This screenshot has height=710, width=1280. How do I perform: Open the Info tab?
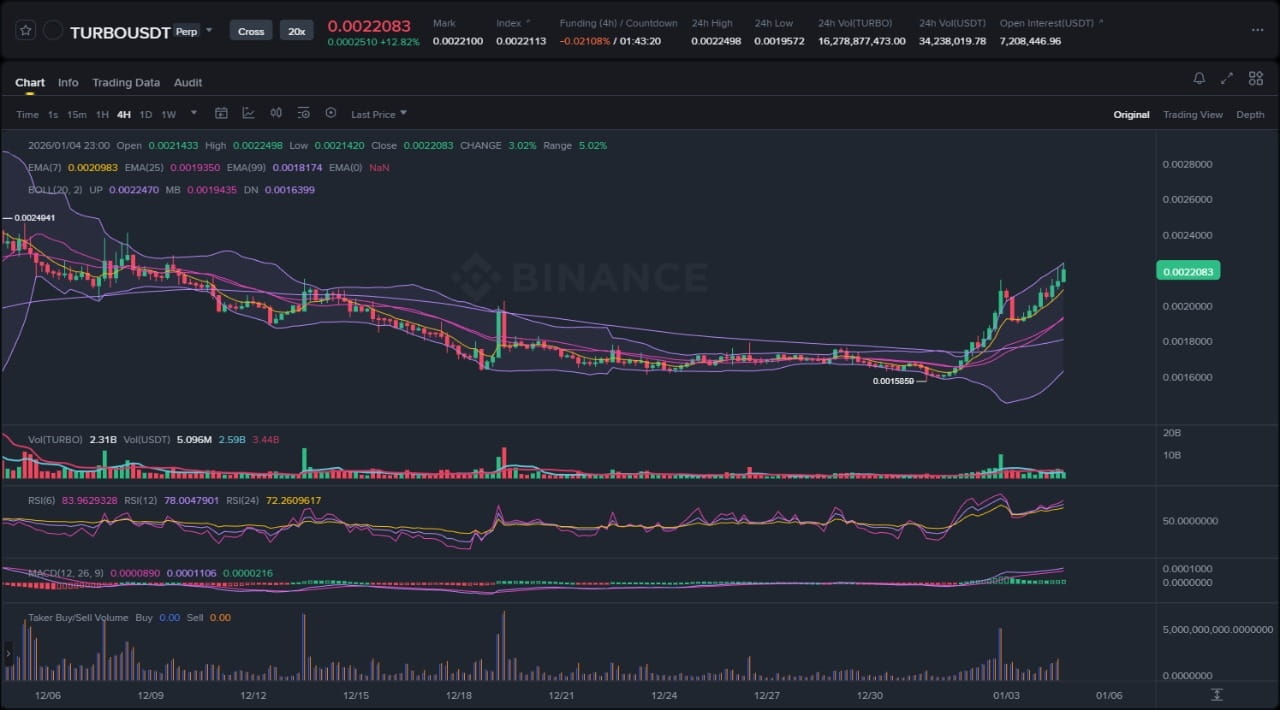point(68,82)
